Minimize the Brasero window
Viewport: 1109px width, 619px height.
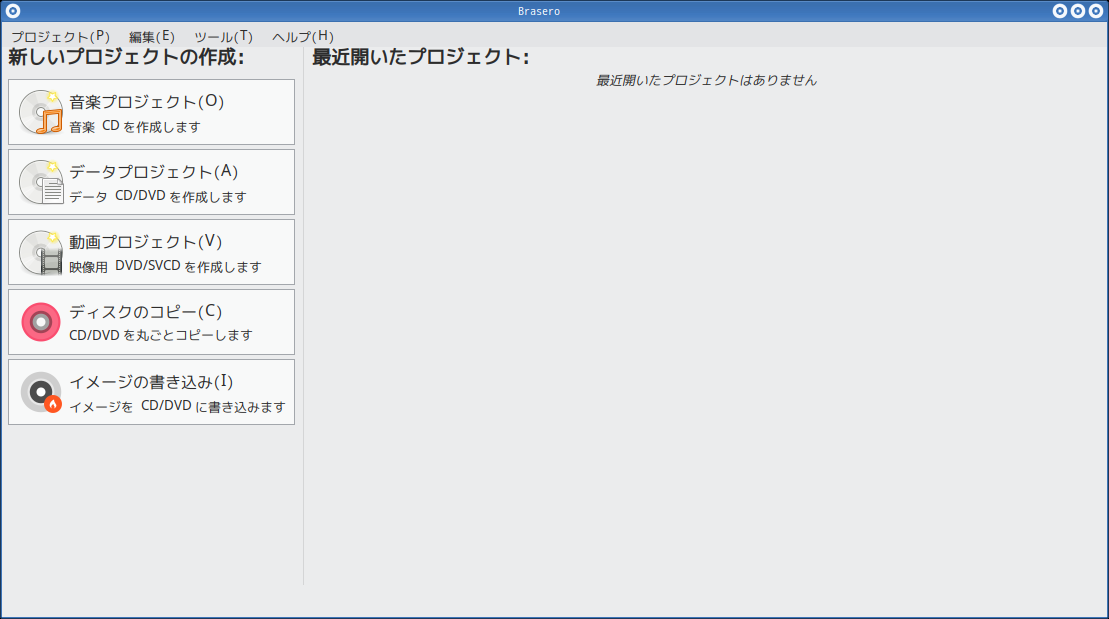coord(1059,11)
